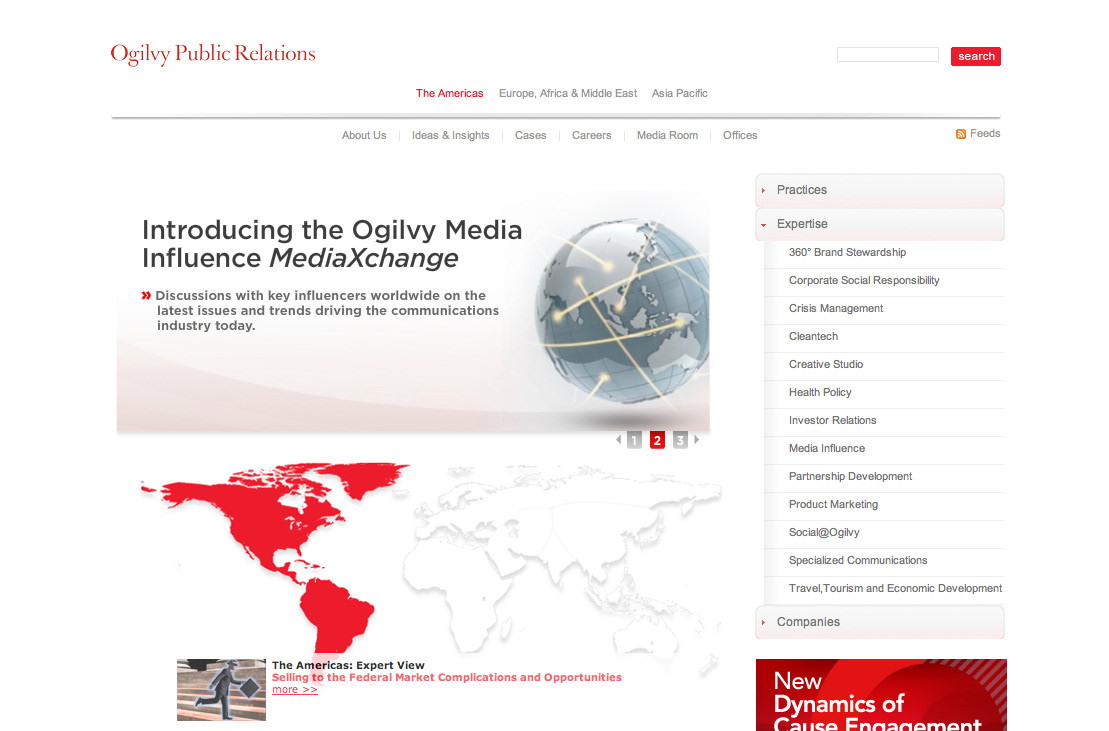Open the Careers menu item
The height and width of the screenshot is (731, 1109).
coord(591,135)
